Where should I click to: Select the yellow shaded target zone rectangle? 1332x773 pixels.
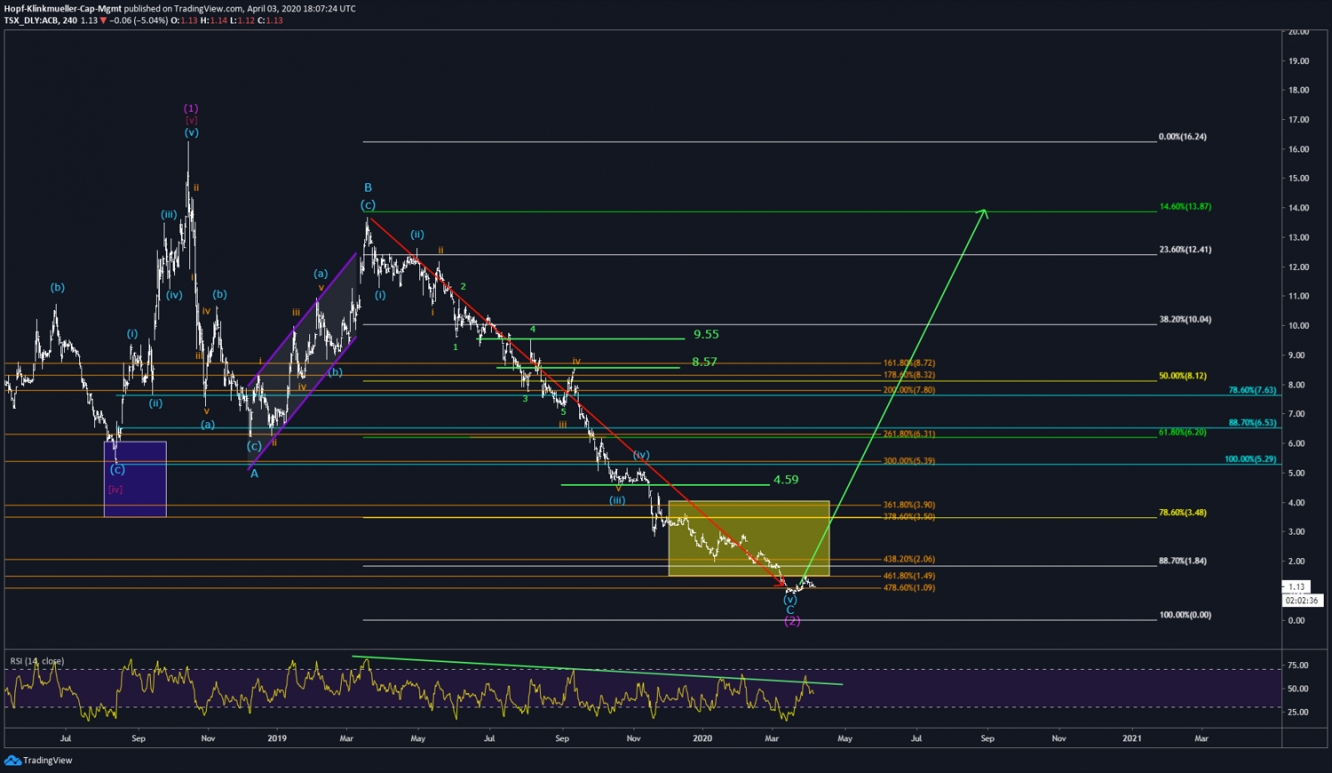click(x=749, y=539)
